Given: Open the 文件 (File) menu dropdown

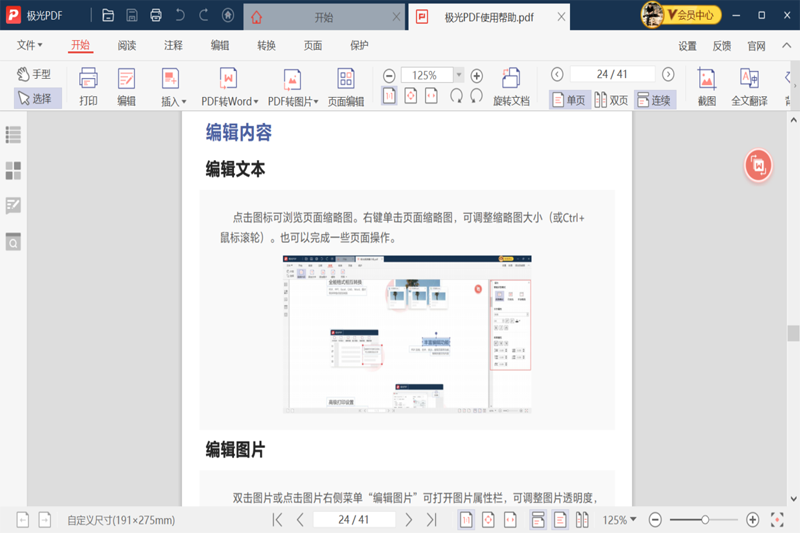Looking at the screenshot, I should (30, 45).
